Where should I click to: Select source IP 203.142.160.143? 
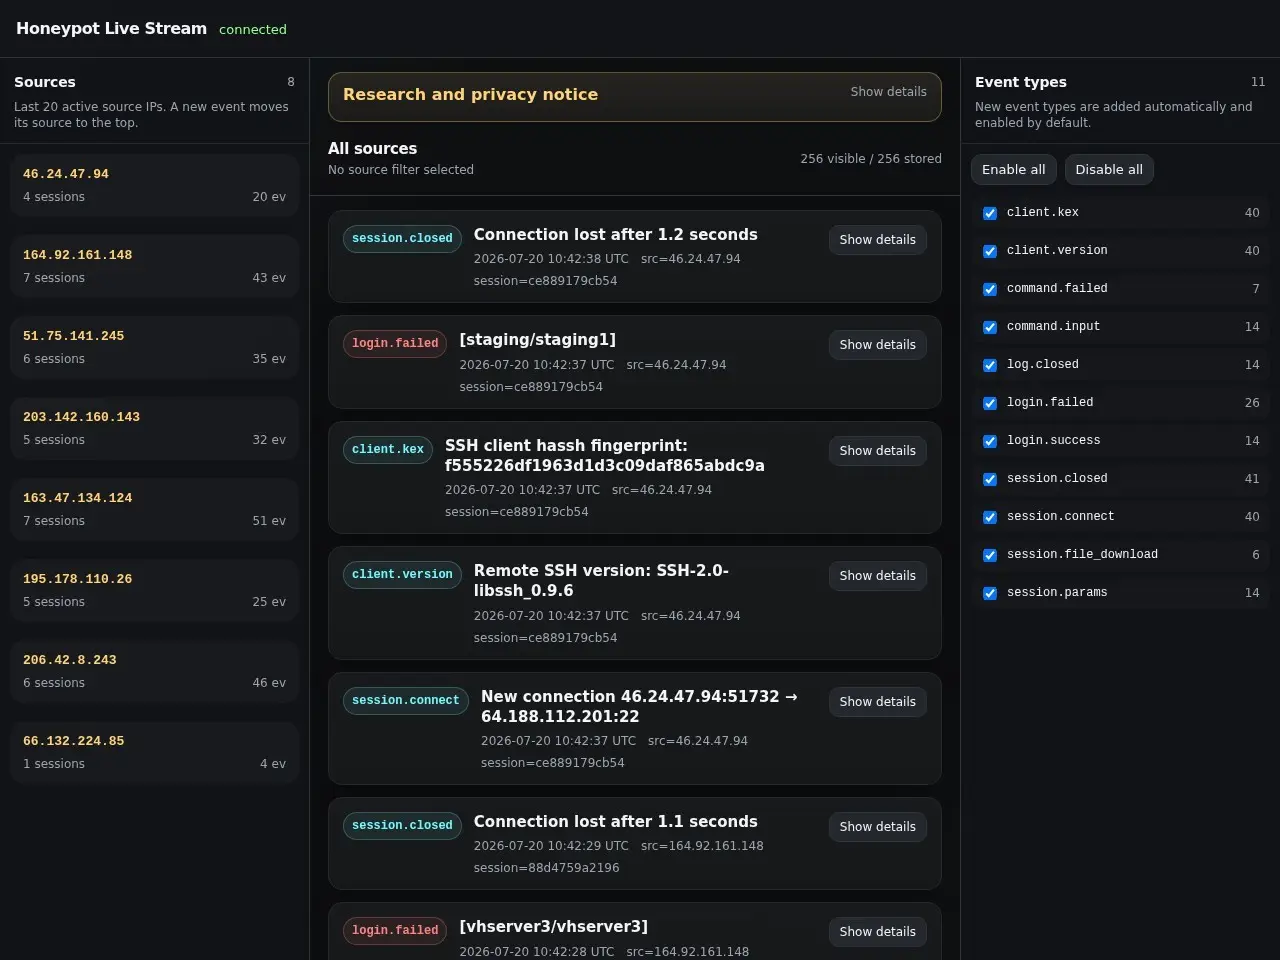(x=155, y=428)
